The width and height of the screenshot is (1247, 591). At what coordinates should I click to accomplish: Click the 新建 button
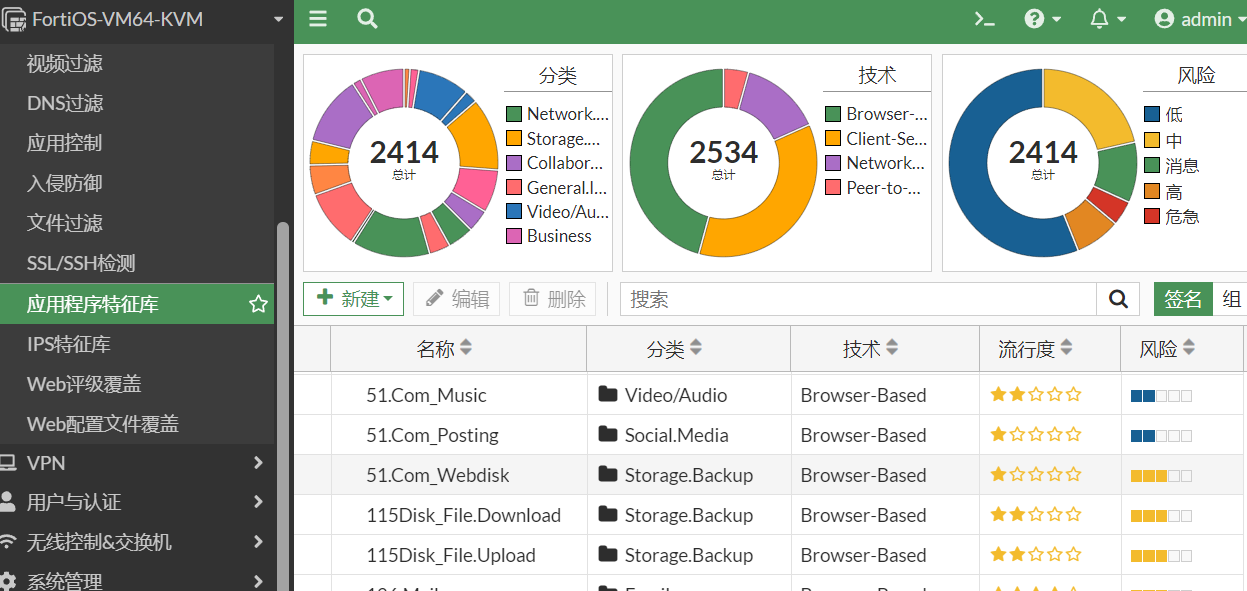353,299
